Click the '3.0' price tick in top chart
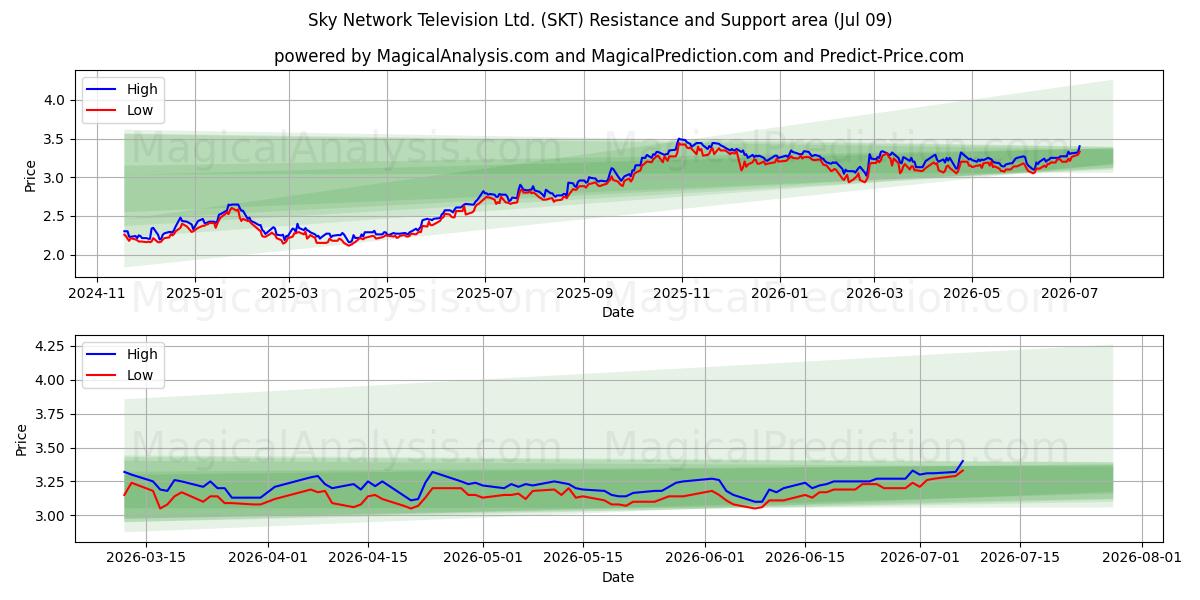Screen dimensions: 1200x600 coord(56,178)
